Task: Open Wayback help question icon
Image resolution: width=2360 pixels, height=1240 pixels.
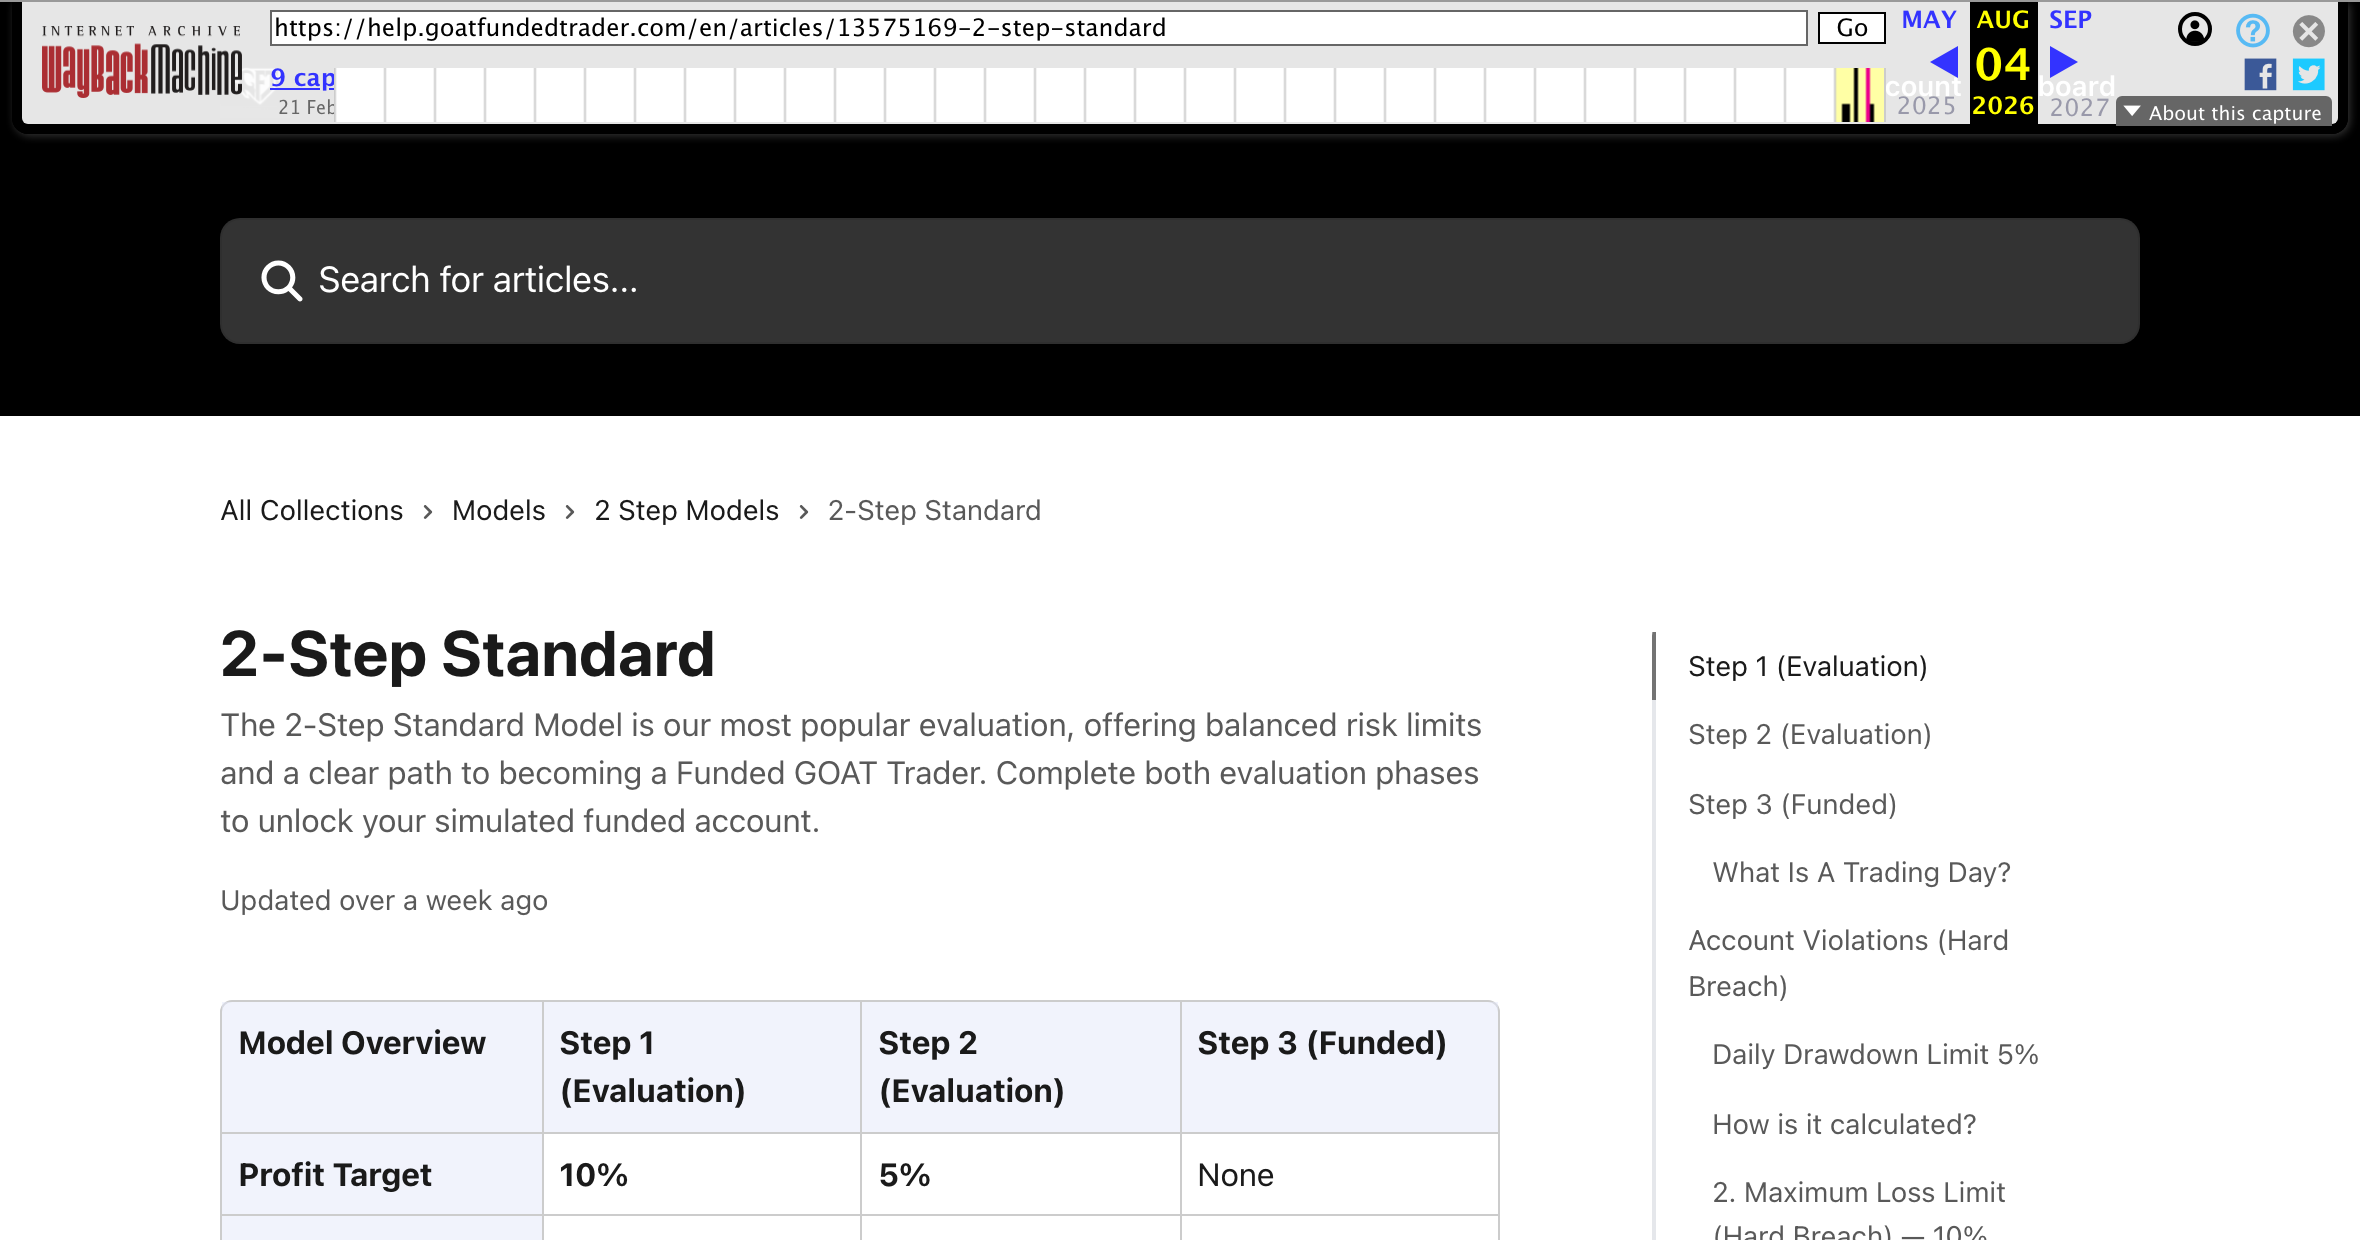Action: (2252, 30)
